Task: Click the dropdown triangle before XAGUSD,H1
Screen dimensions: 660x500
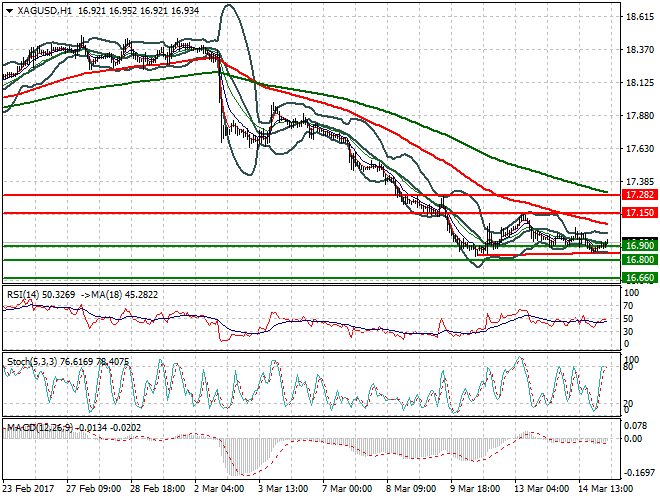Action: 6,9
